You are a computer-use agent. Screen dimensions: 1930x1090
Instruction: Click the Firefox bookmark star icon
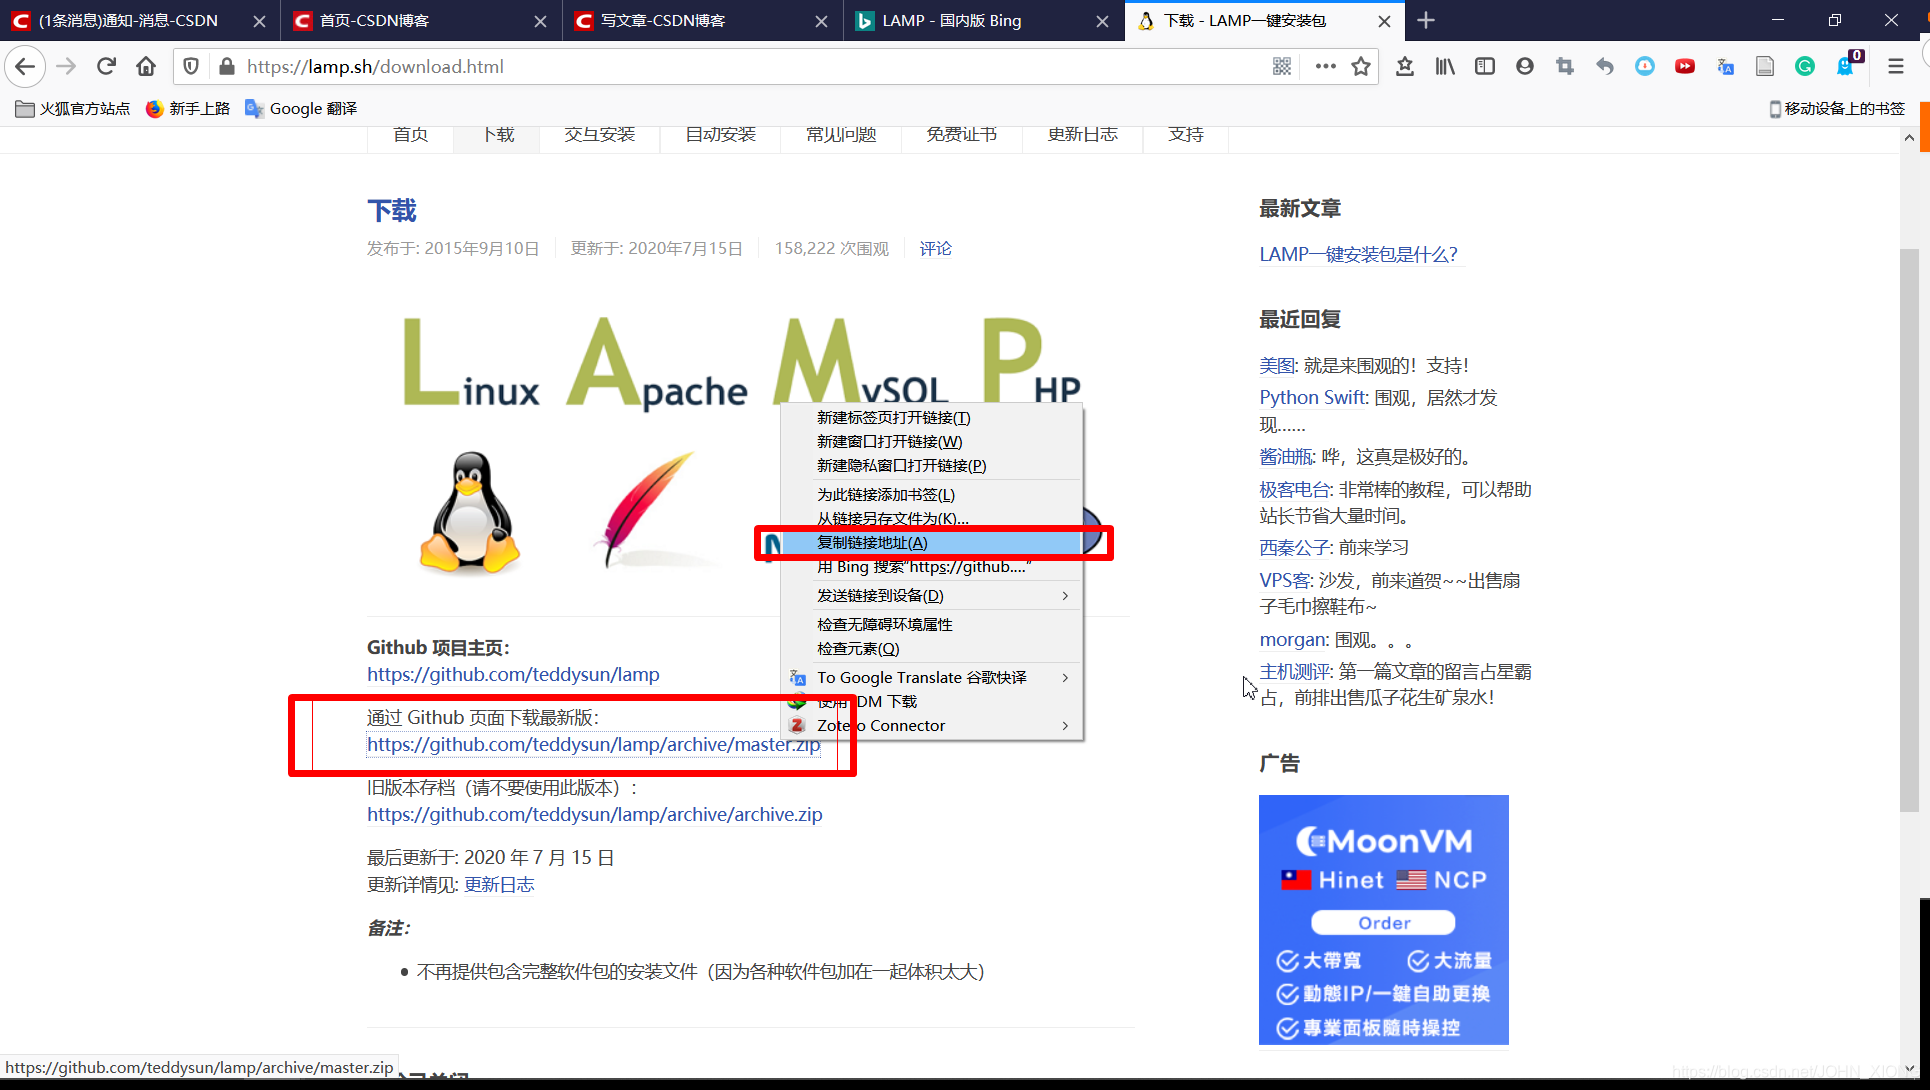tap(1359, 66)
